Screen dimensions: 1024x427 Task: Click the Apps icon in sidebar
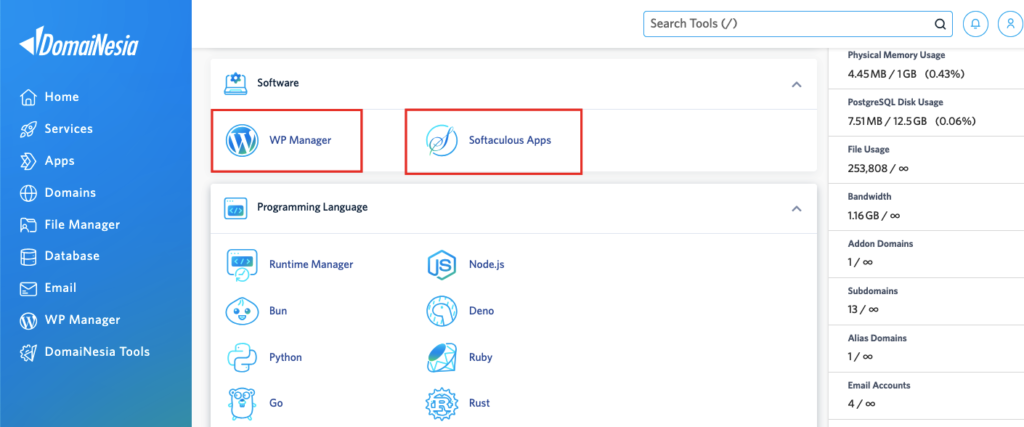coord(28,161)
